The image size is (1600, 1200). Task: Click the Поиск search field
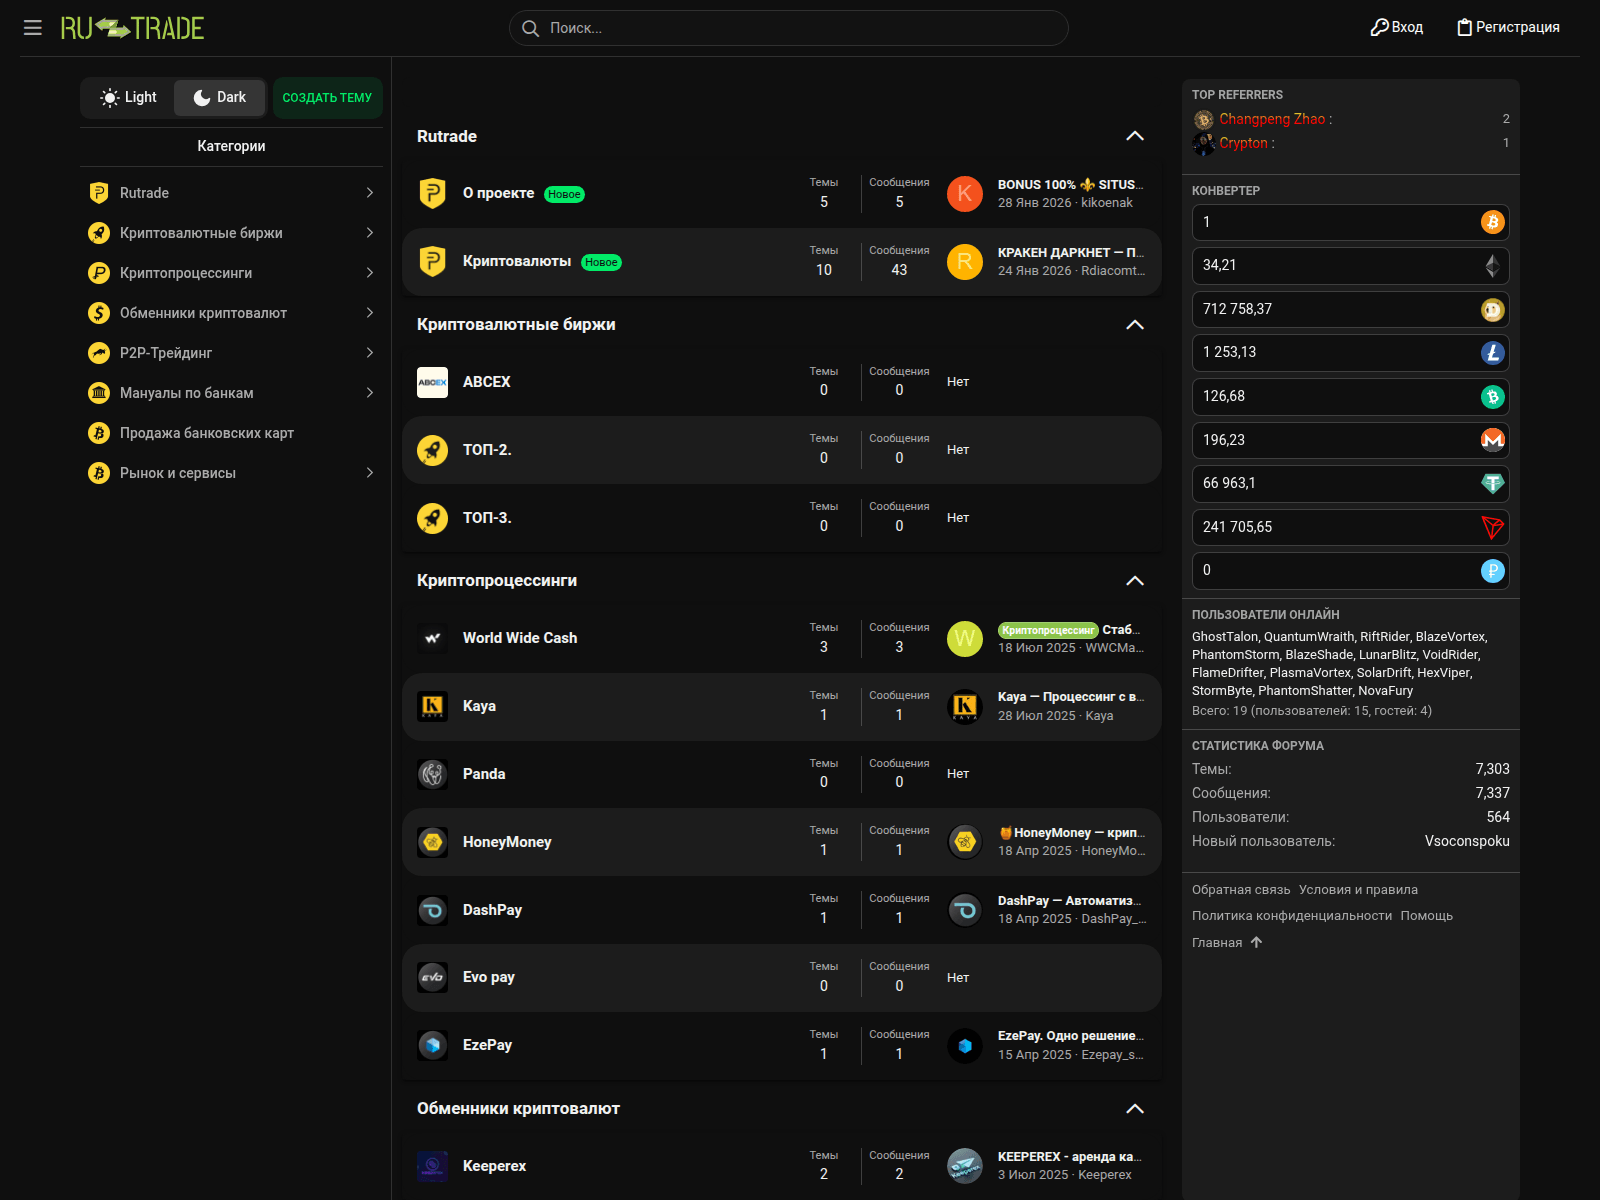coord(789,28)
